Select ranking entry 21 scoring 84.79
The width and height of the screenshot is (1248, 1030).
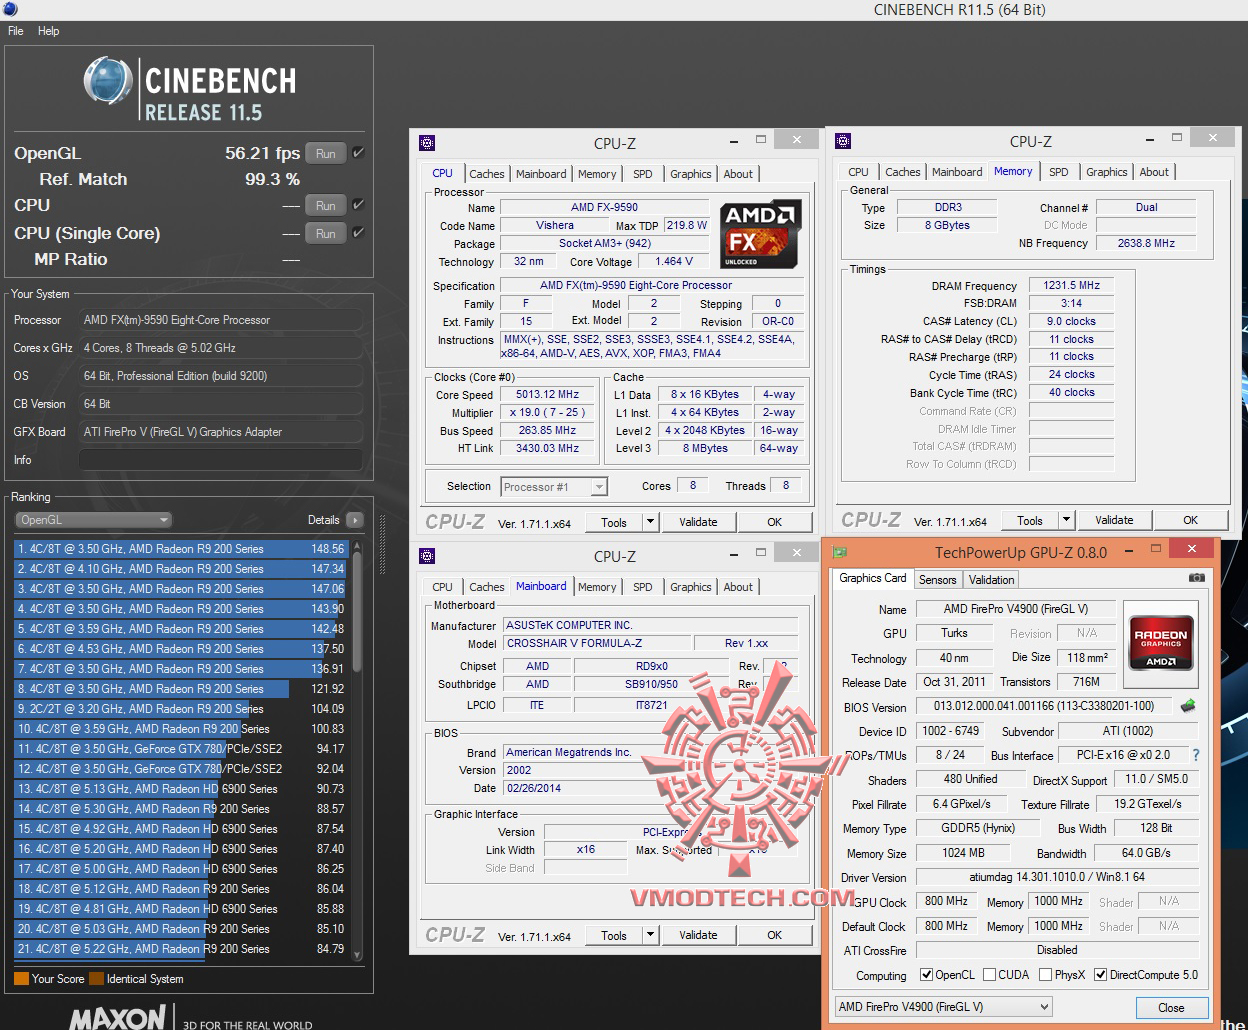tap(180, 949)
